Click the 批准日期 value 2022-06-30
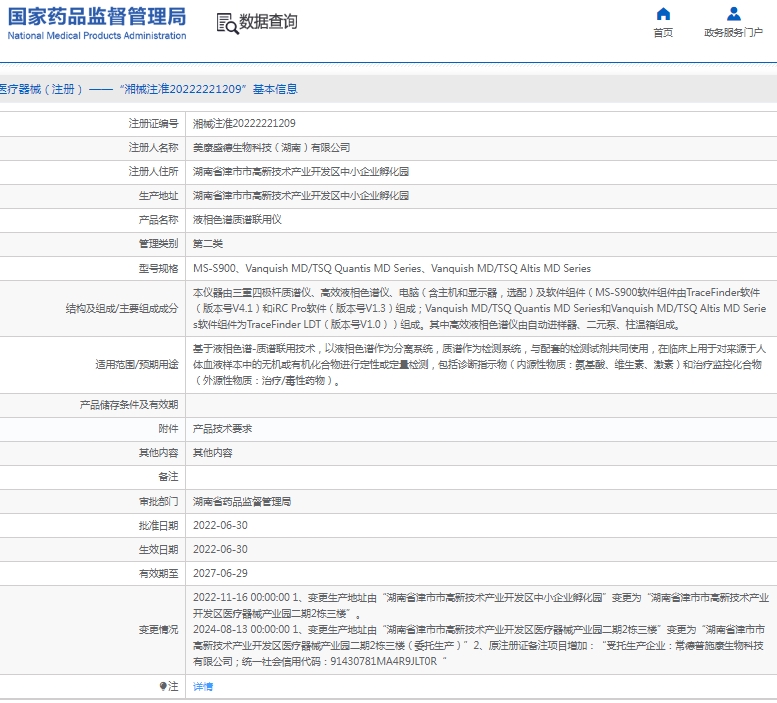The image size is (777, 703). [220, 526]
